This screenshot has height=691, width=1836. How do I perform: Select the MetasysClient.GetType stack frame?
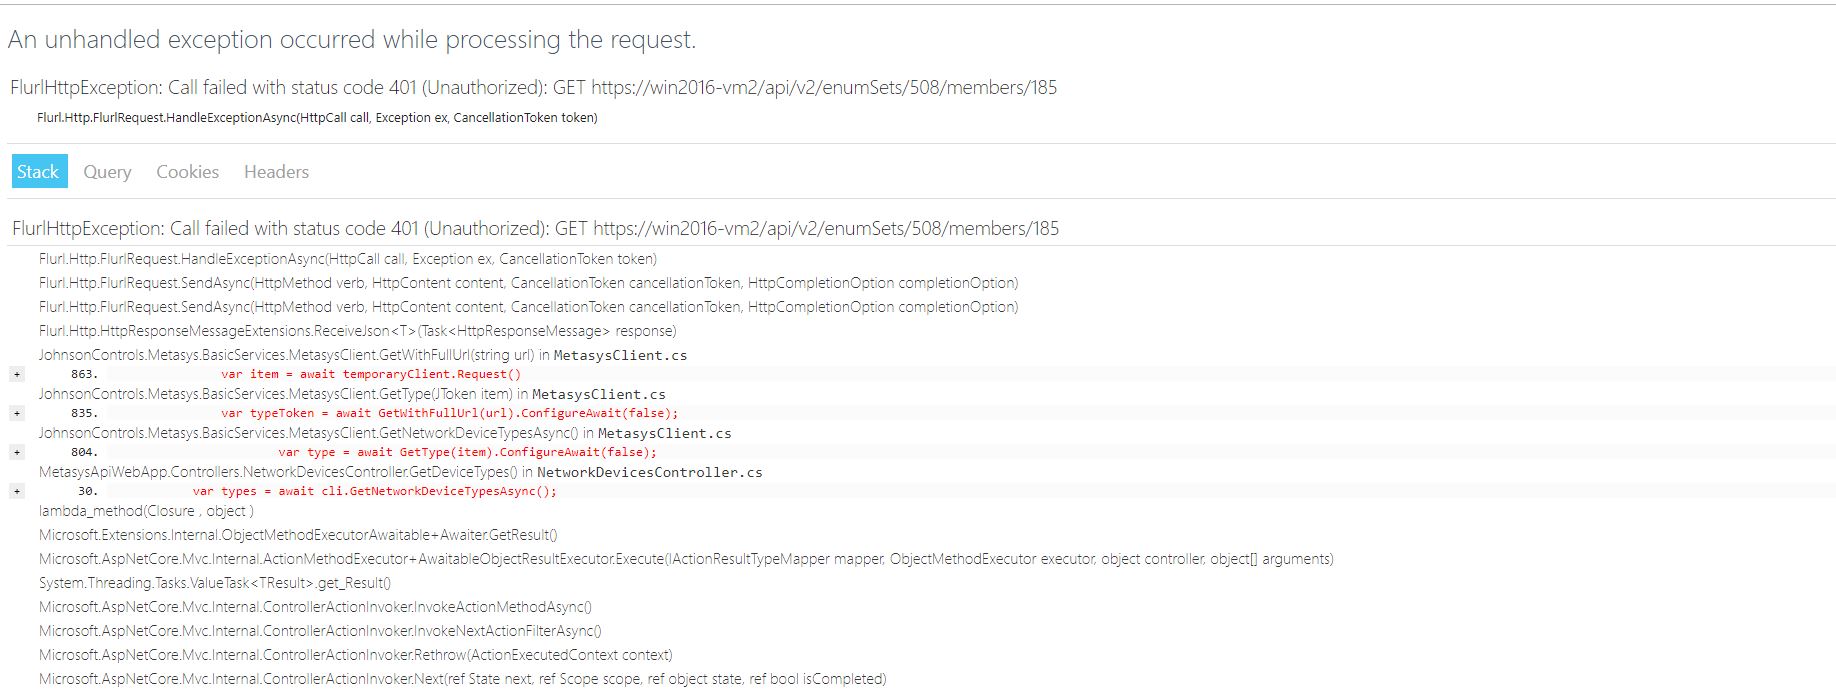[x=350, y=394]
